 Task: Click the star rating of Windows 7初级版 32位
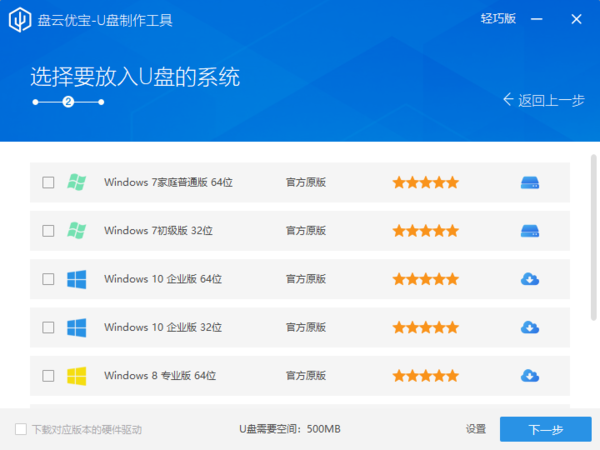coord(426,230)
